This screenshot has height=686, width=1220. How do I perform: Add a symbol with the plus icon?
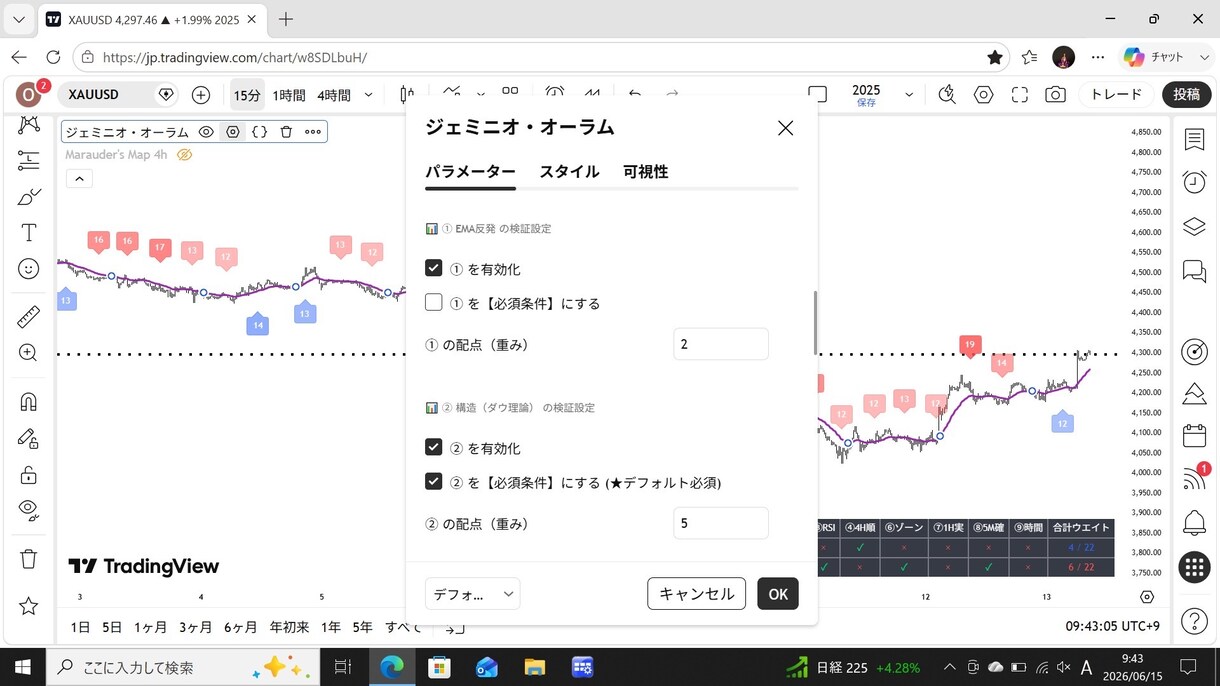click(x=201, y=95)
